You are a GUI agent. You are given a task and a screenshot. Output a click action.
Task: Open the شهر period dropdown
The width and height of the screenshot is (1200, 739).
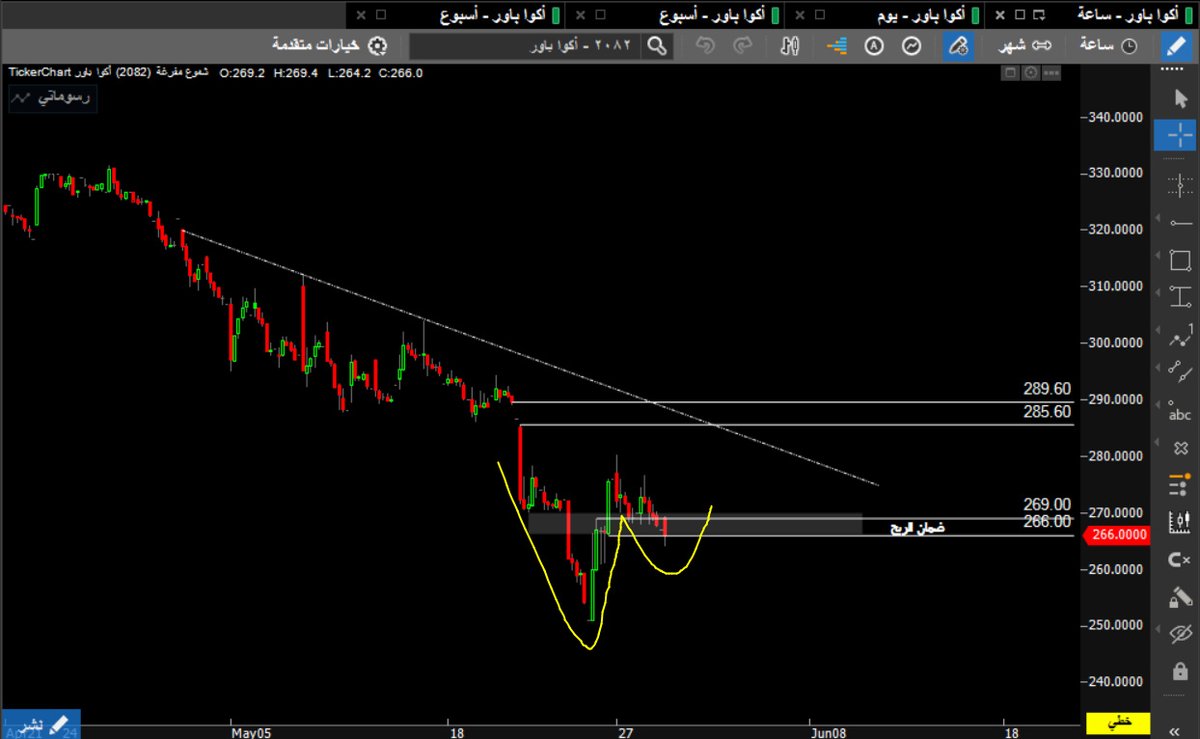pos(1025,46)
